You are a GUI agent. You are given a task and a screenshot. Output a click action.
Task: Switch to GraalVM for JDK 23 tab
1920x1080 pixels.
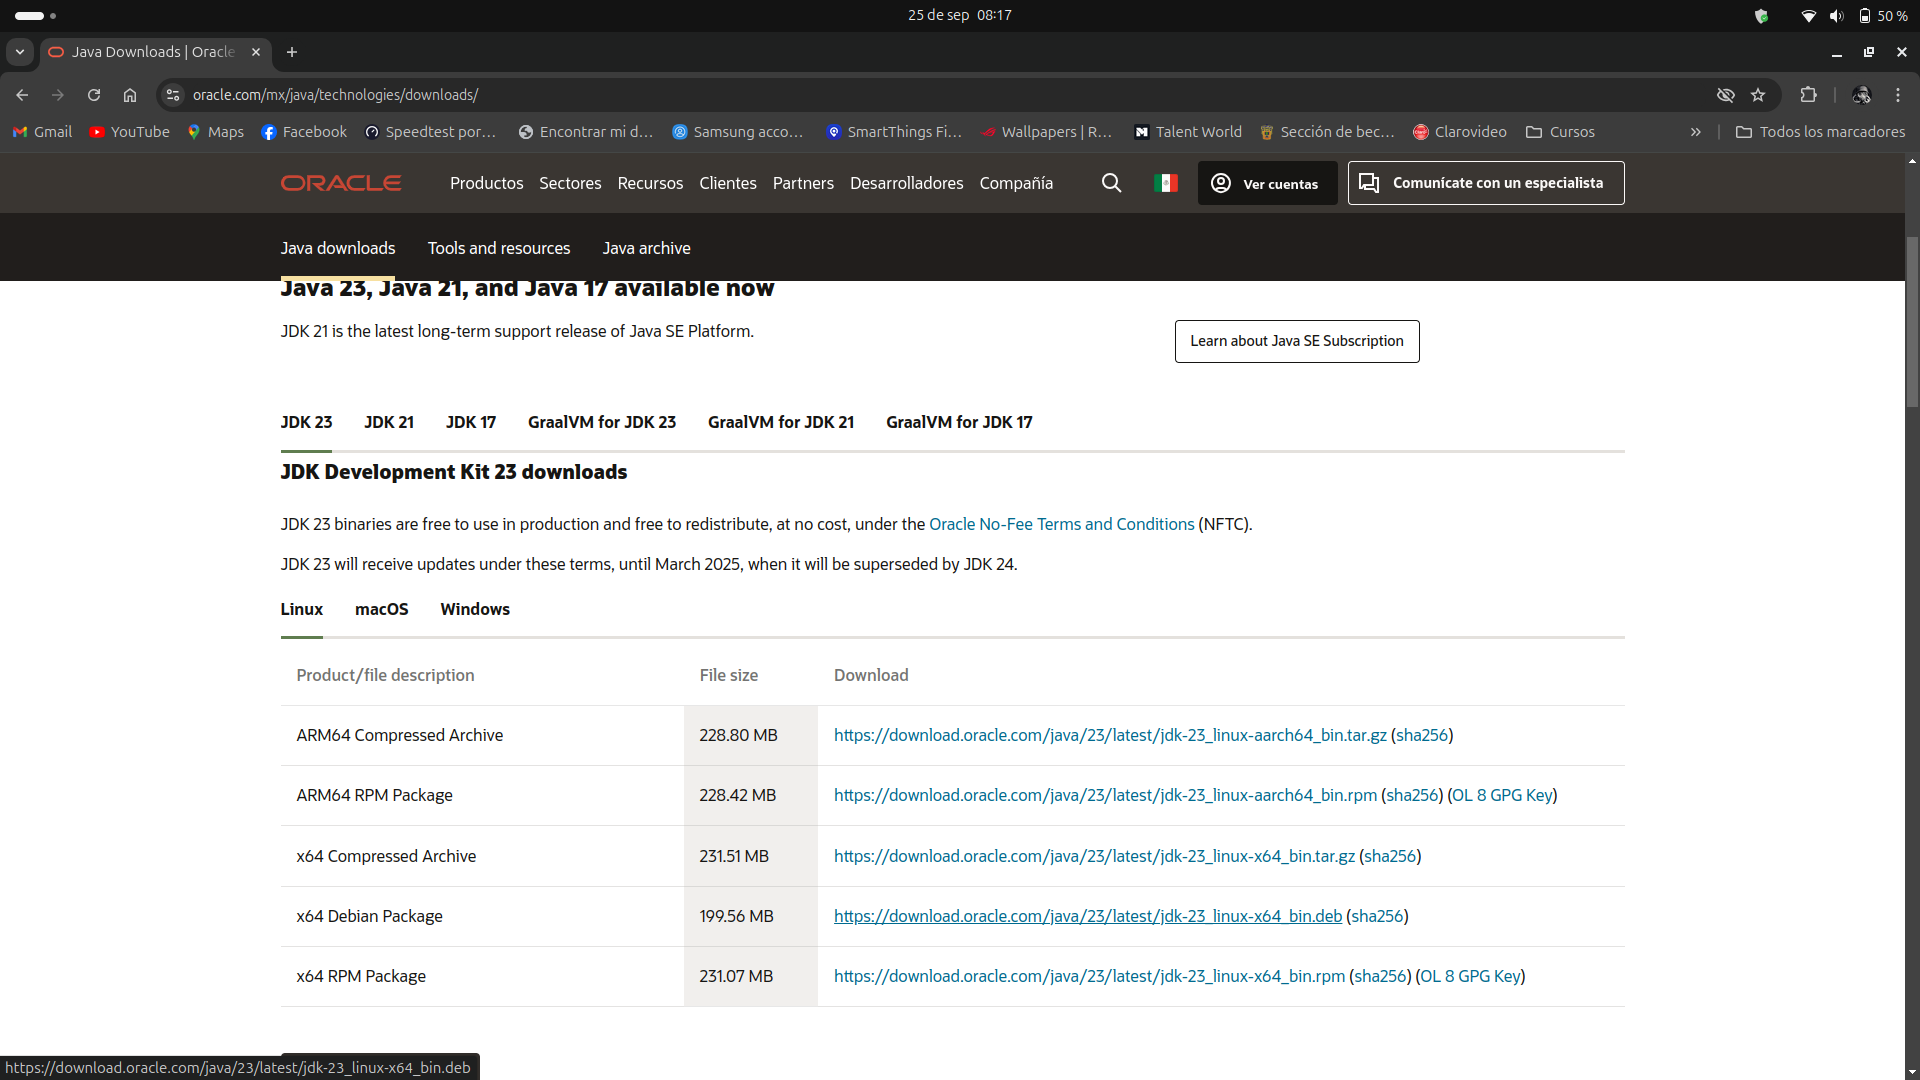pyautogui.click(x=602, y=422)
